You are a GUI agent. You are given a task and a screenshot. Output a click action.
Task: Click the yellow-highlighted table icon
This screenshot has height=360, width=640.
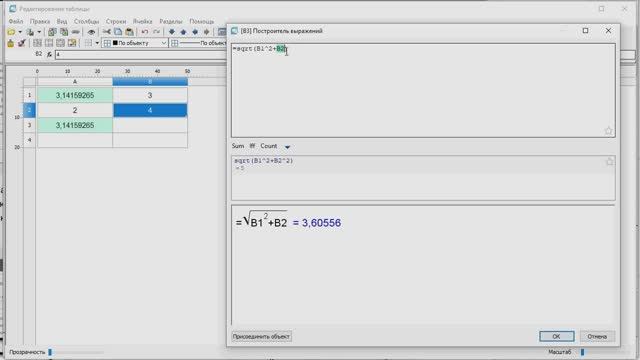72,43
